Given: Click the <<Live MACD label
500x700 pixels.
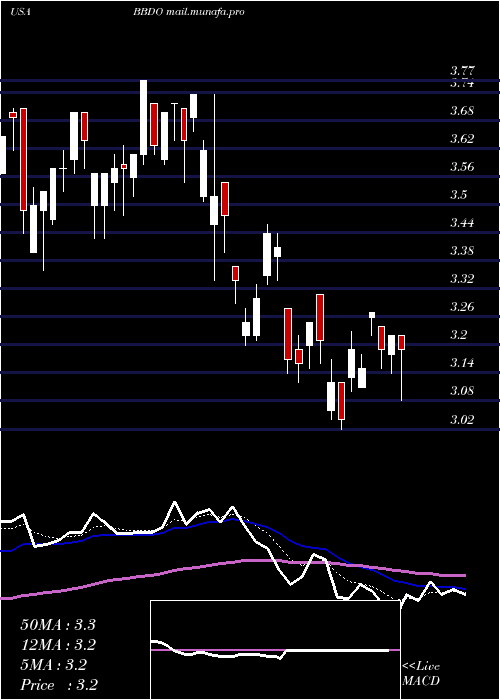Looking at the screenshot, I should (421, 674).
